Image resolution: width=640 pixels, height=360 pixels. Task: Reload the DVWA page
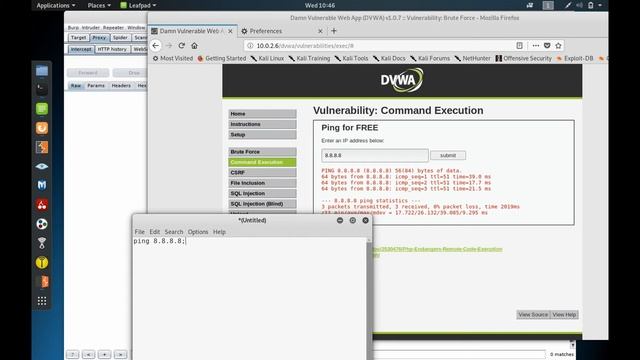[x=182, y=46]
